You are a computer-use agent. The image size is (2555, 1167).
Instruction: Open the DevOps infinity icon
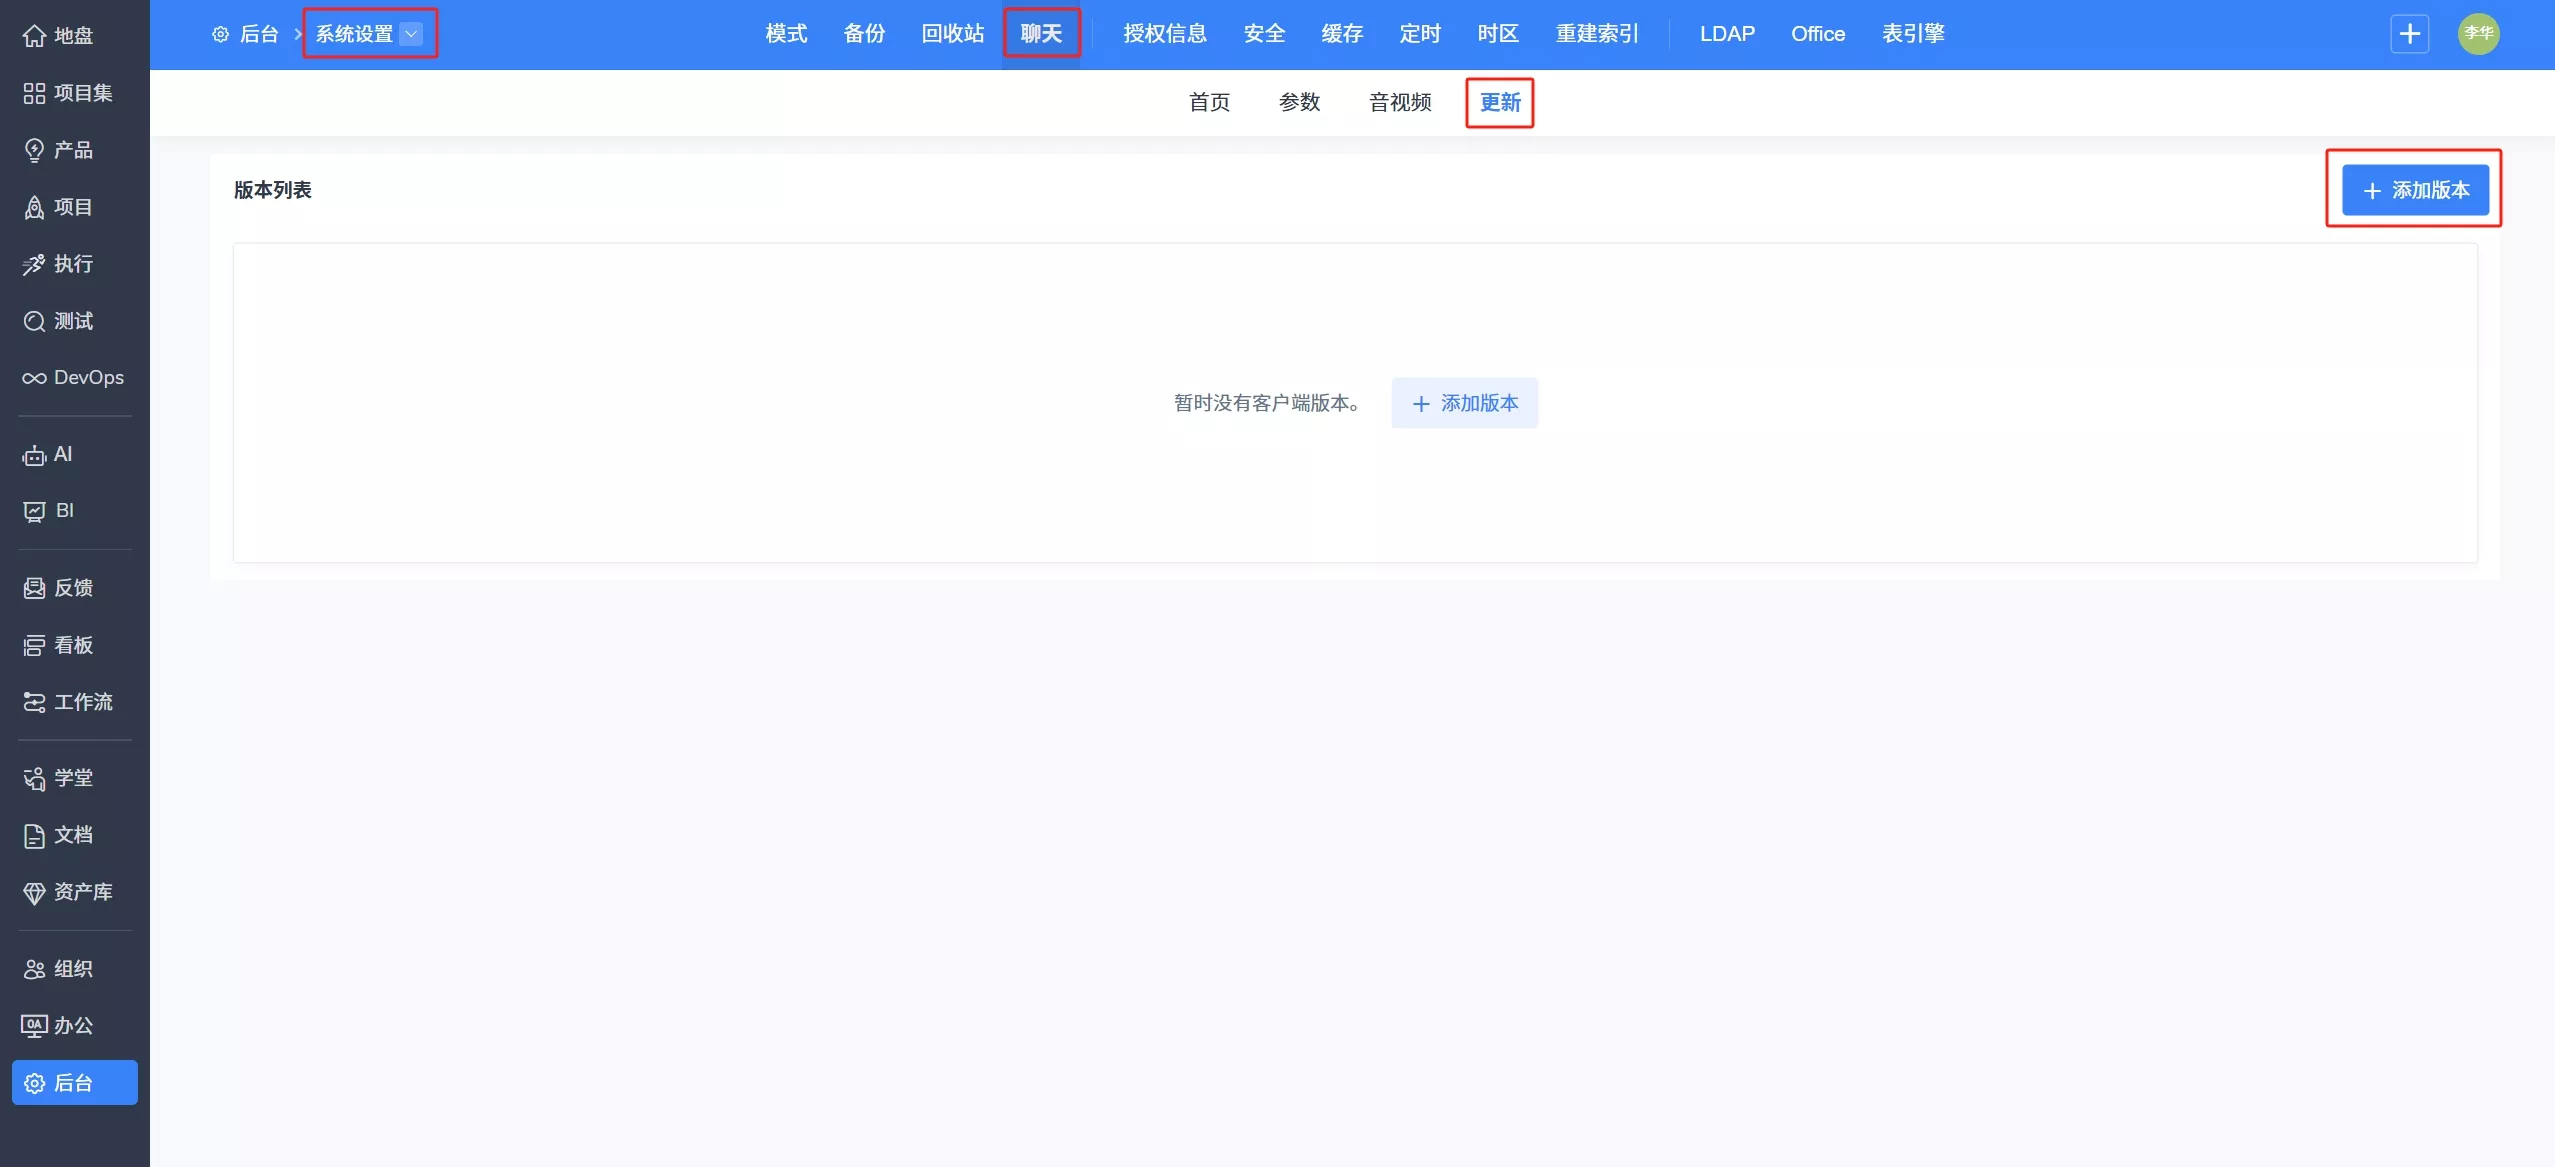pos(34,378)
